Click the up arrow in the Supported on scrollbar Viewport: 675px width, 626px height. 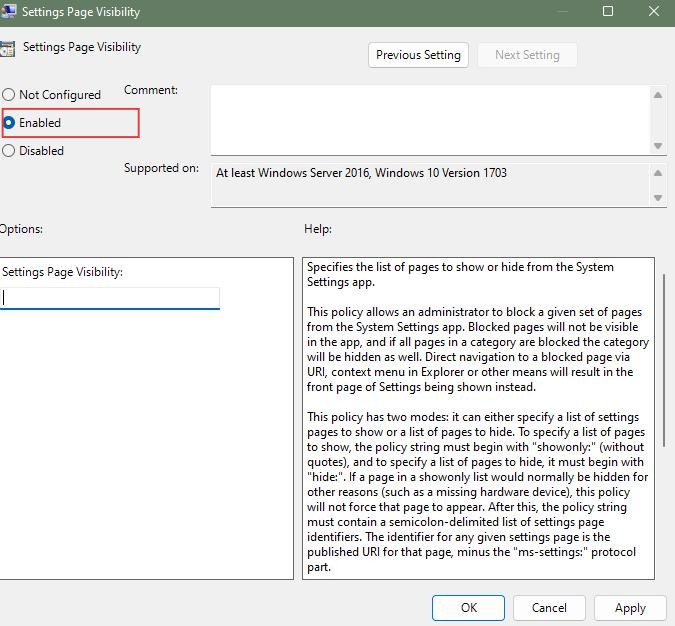[658, 173]
